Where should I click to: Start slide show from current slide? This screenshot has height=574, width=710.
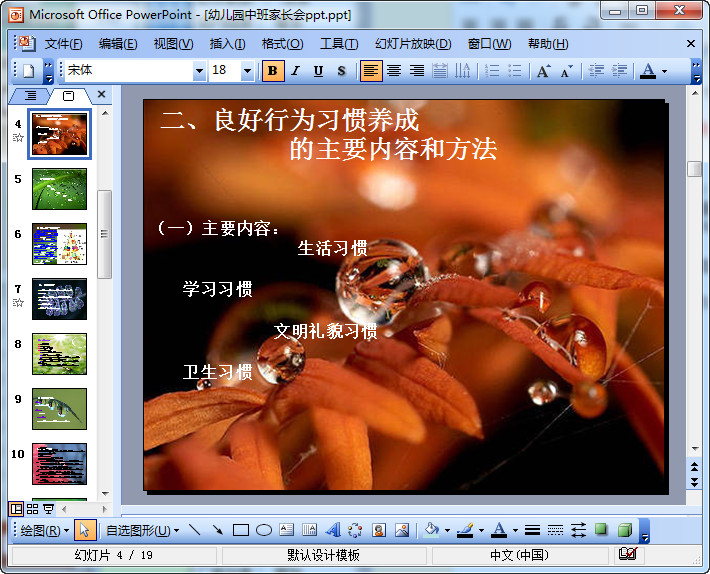pos(48,509)
